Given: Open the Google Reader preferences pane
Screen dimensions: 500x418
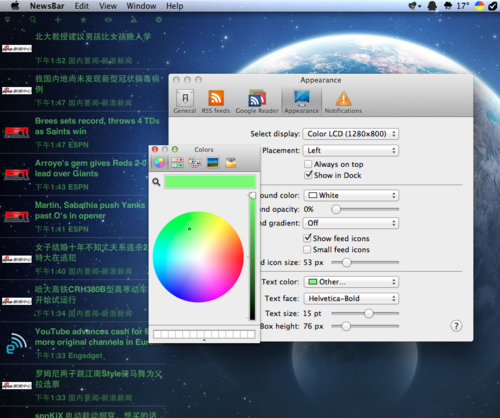Looking at the screenshot, I should 257,102.
